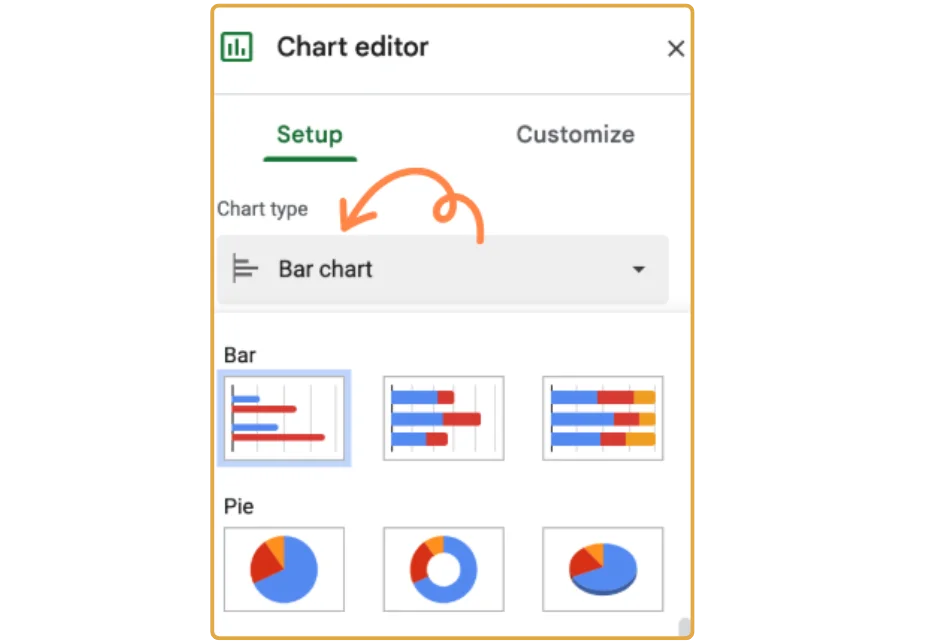Open the Bar chart type dropdown
This screenshot has height=644, width=929.
442,269
